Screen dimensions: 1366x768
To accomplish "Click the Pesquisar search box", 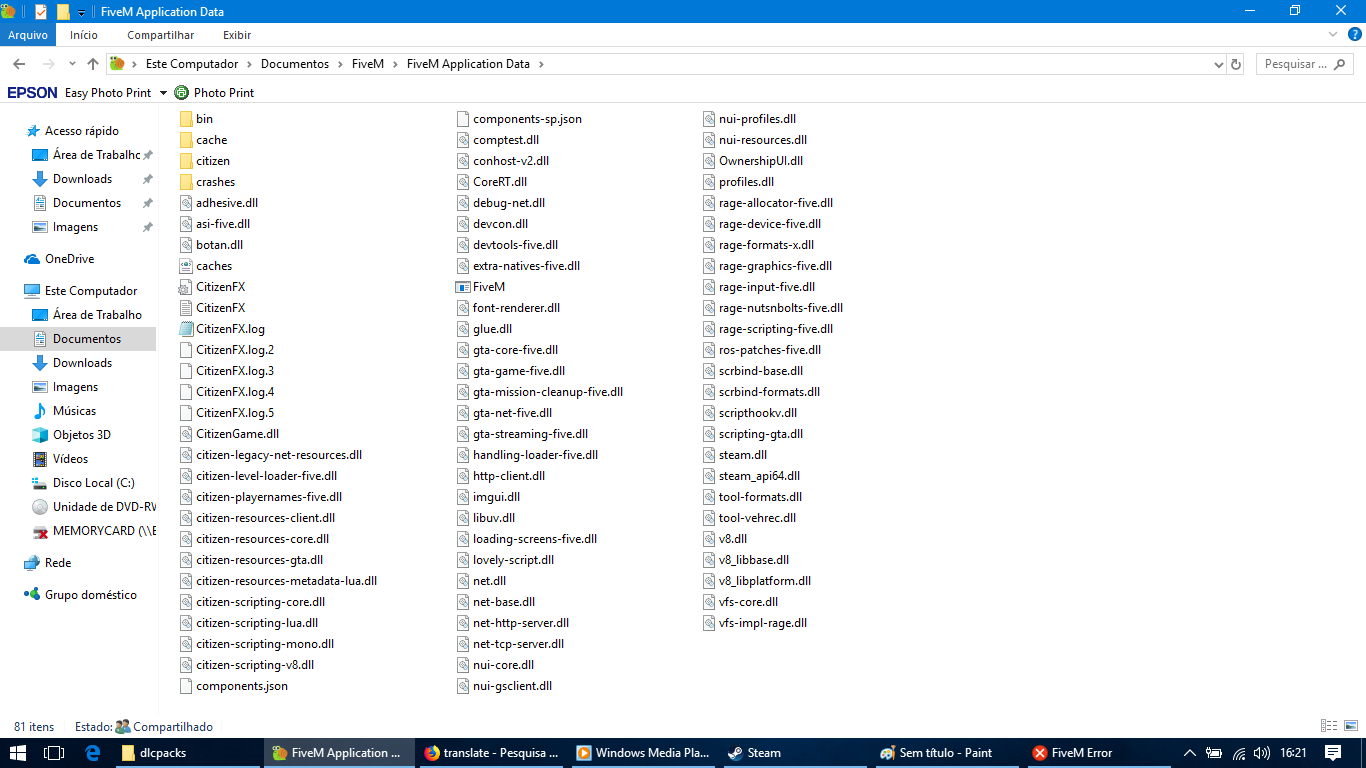I will pos(1304,64).
